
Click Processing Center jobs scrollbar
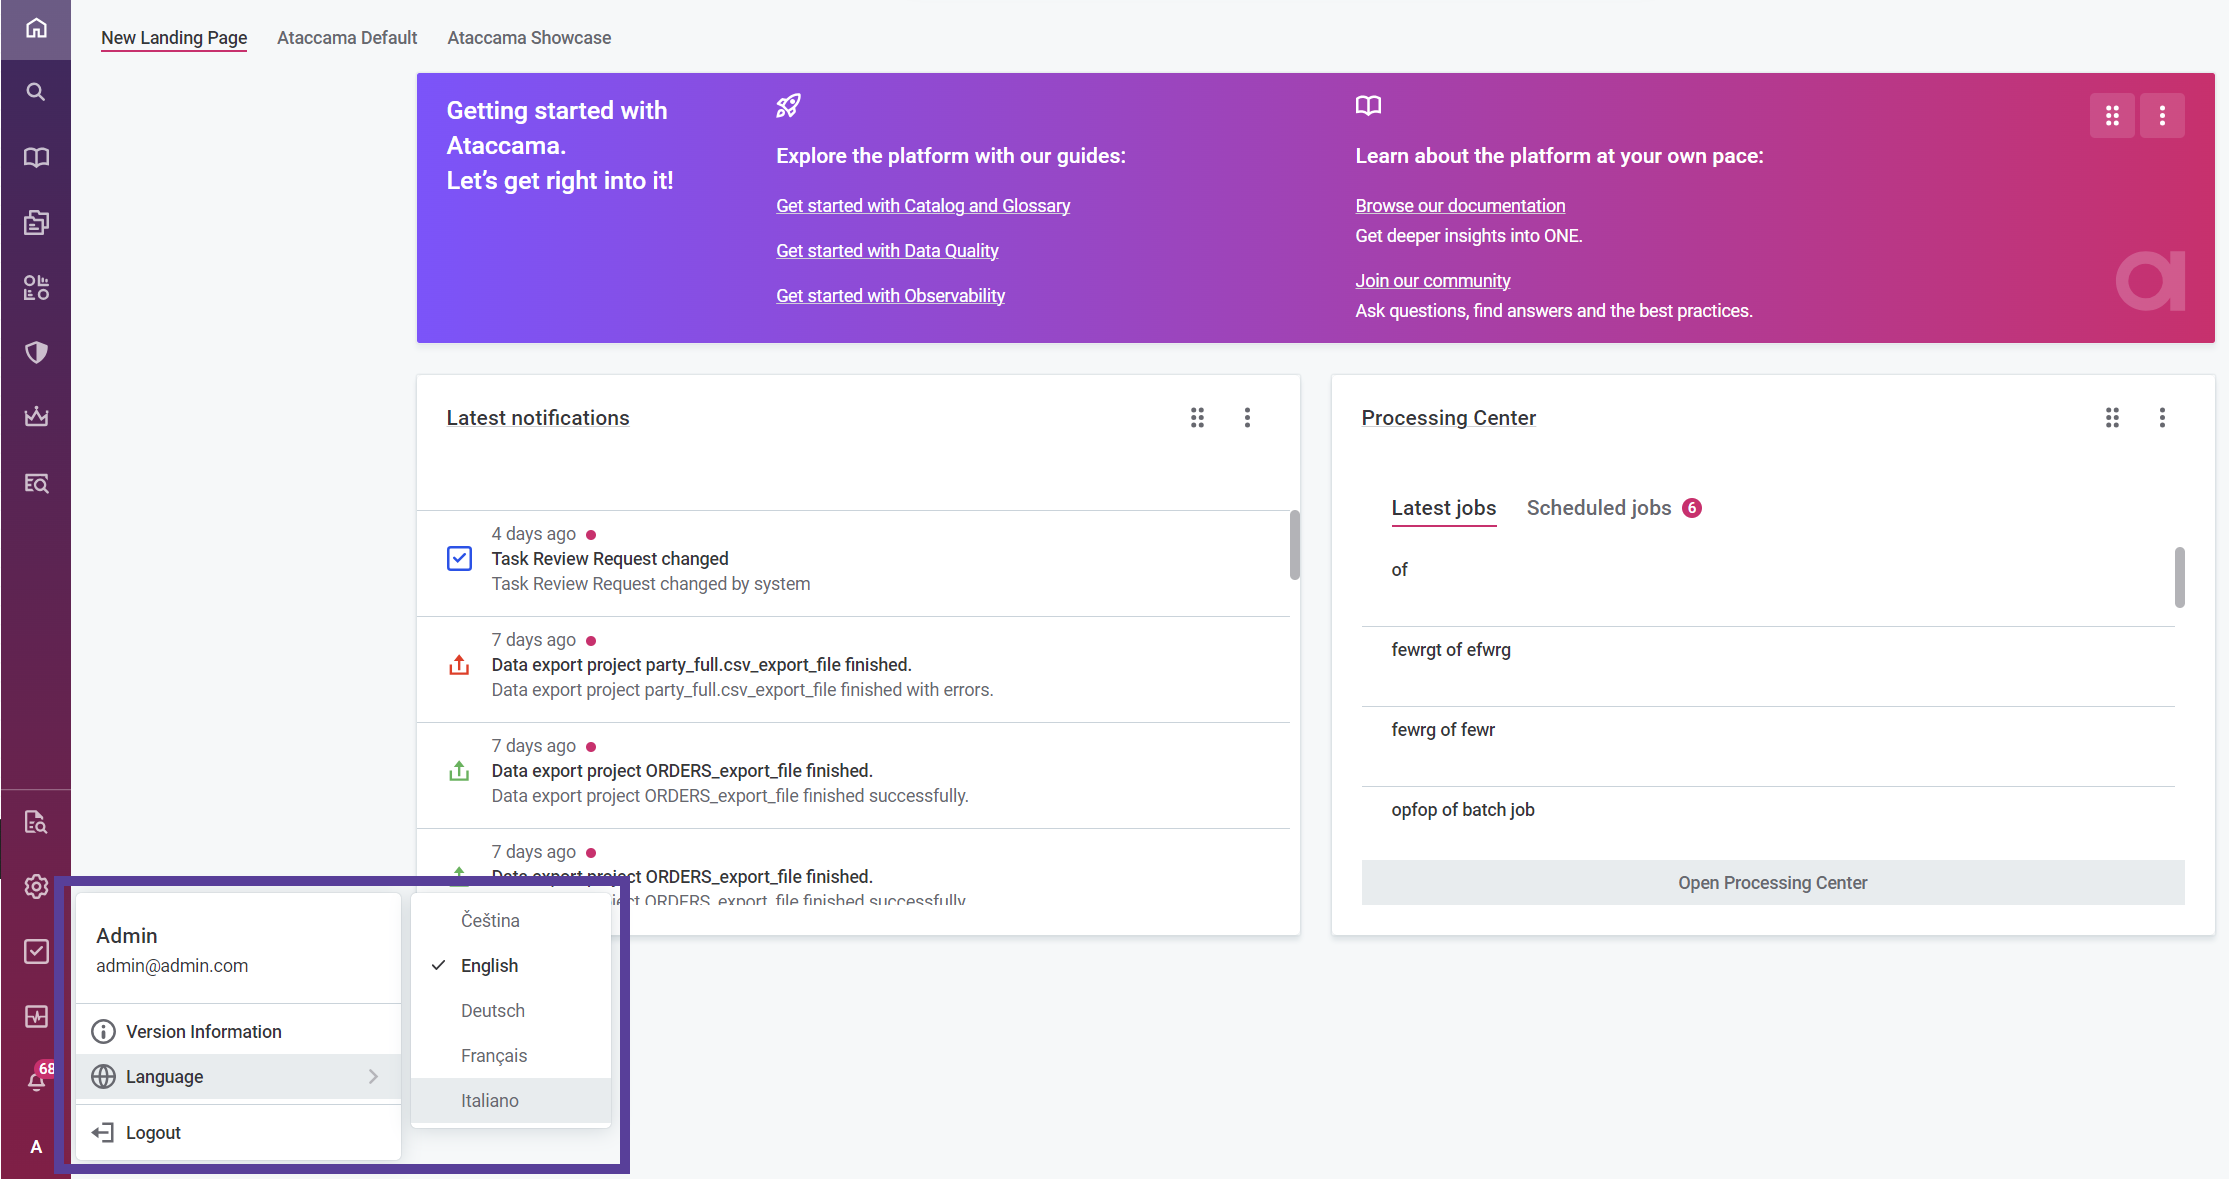pyautogui.click(x=2179, y=577)
